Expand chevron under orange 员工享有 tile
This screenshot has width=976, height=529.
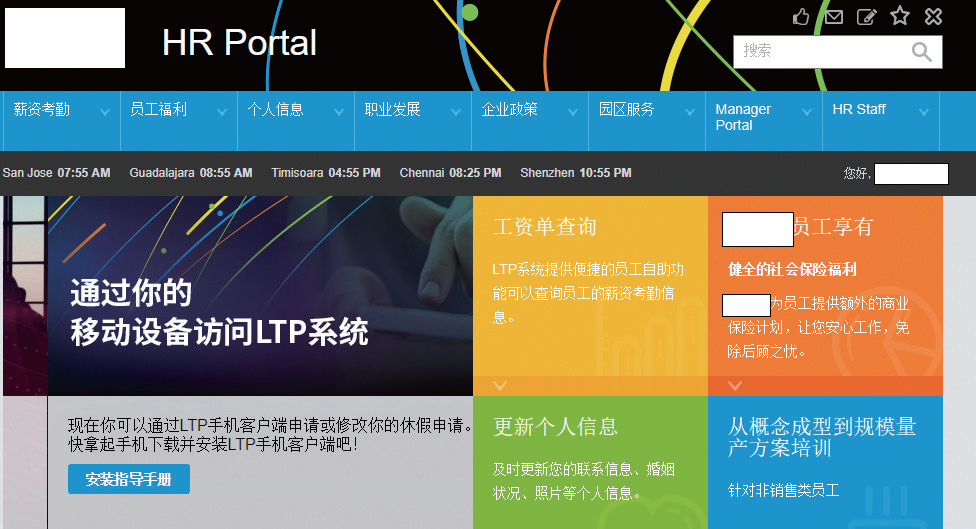tap(735, 385)
